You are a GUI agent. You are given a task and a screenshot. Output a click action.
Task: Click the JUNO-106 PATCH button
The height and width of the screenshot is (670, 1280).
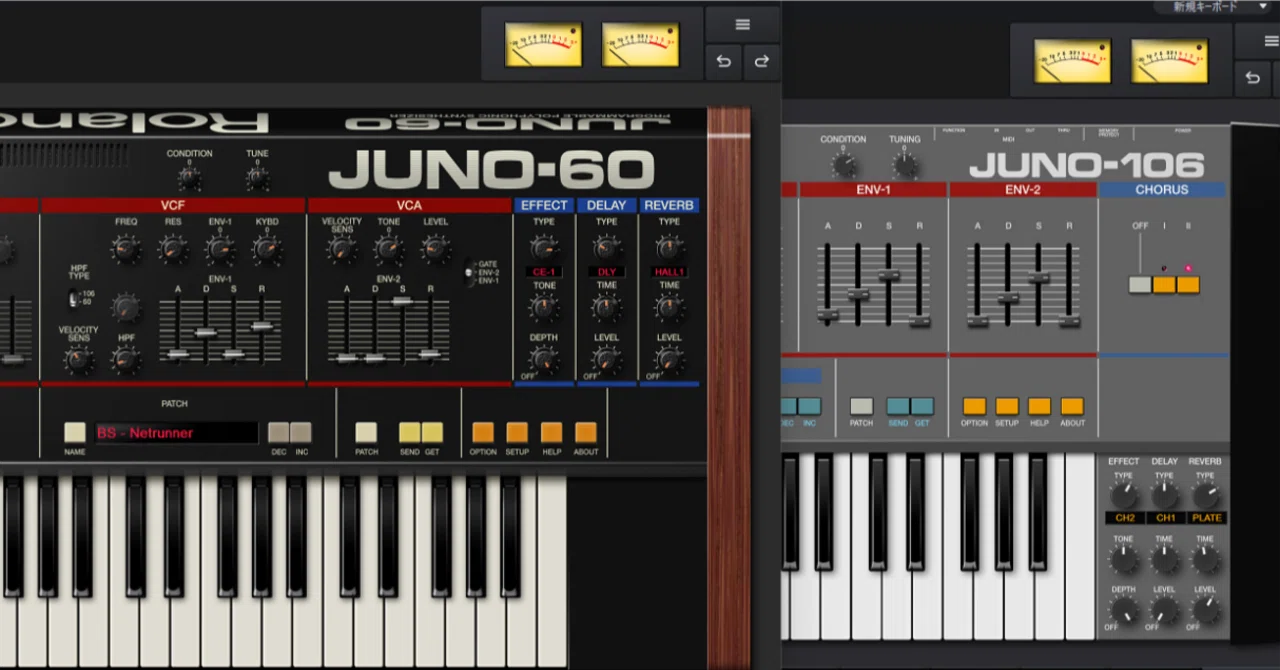(861, 406)
